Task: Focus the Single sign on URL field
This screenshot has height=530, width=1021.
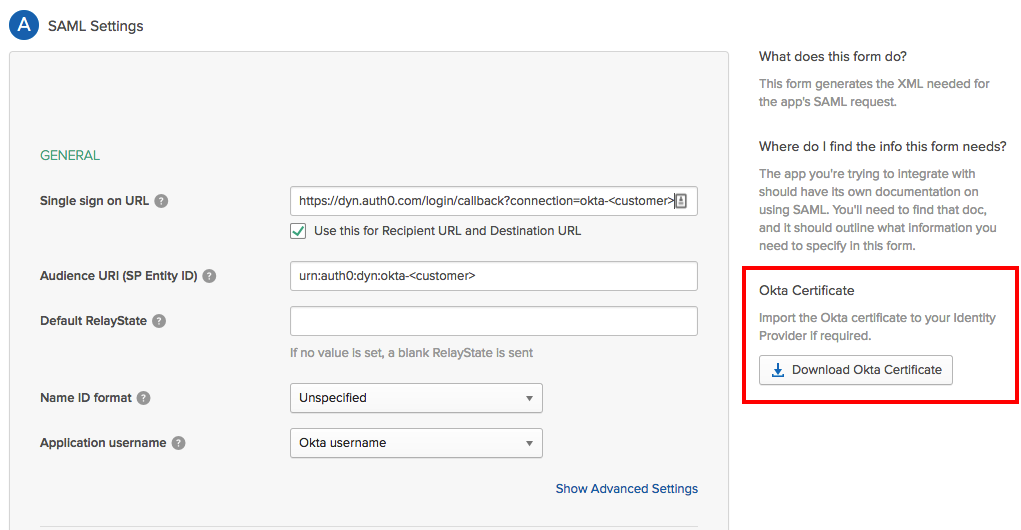Action: pyautogui.click(x=494, y=201)
